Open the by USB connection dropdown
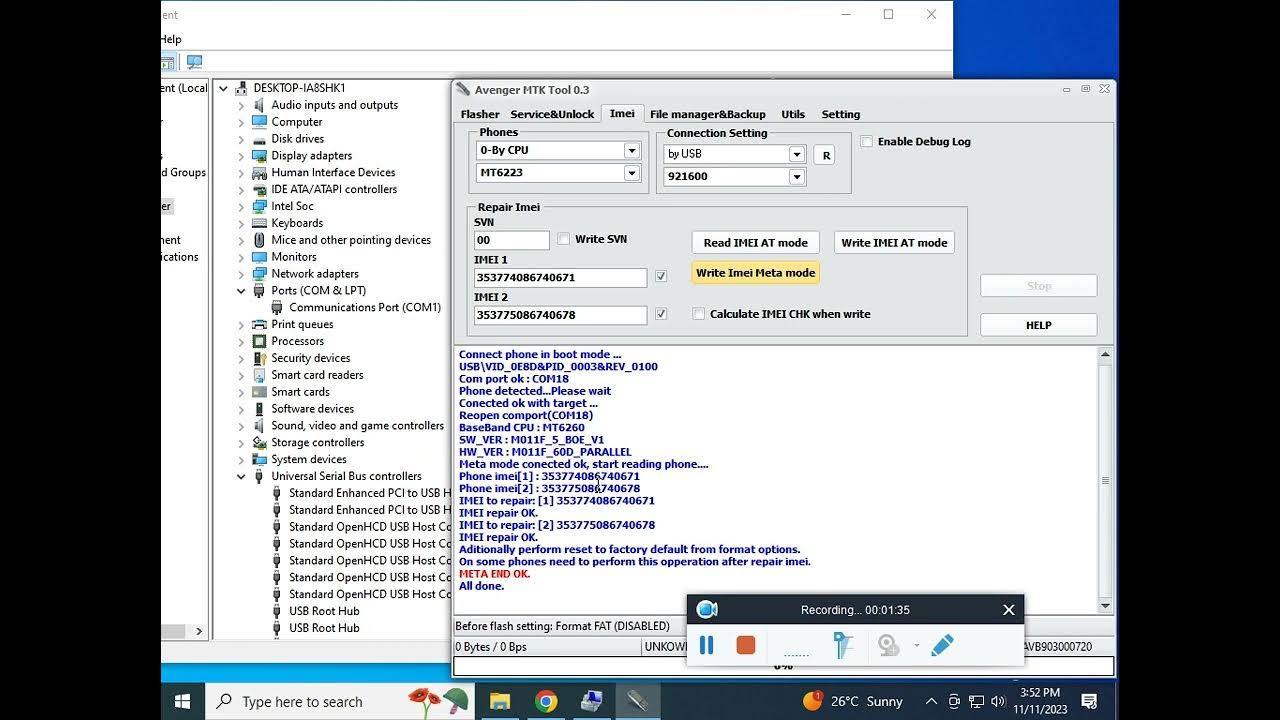 [797, 154]
